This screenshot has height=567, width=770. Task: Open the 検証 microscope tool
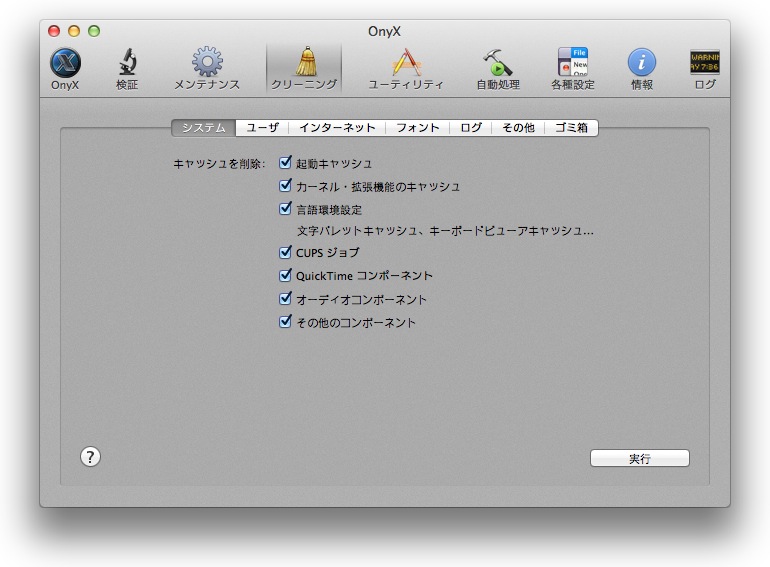[127, 64]
